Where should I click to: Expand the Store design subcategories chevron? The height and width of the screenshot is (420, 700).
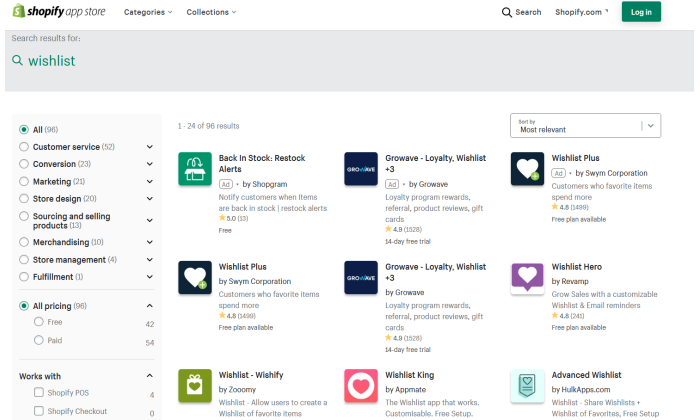pyautogui.click(x=150, y=199)
